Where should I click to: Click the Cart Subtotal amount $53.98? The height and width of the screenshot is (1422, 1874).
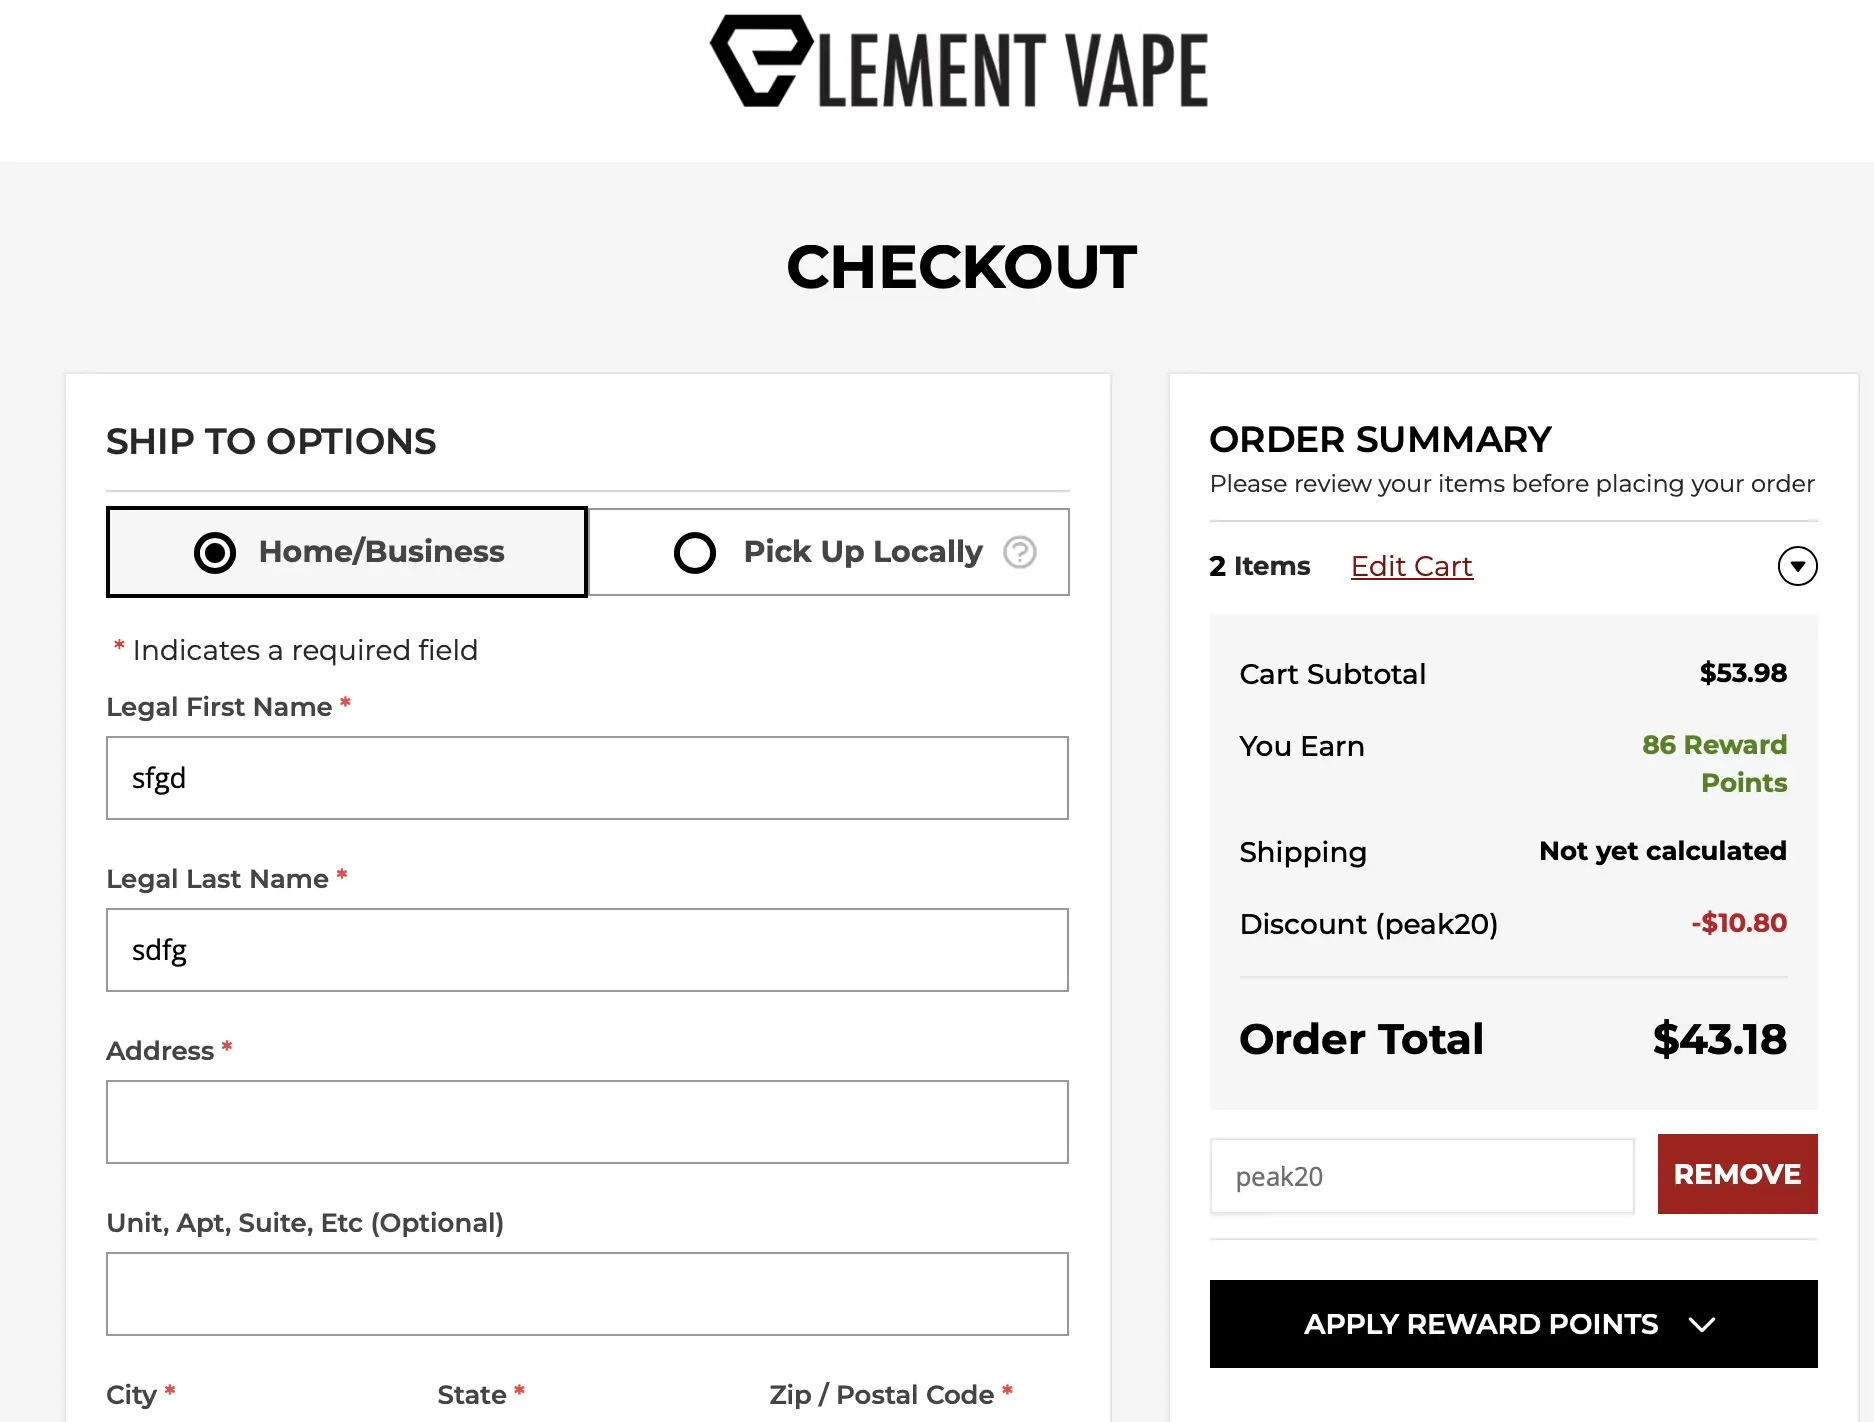point(1743,673)
